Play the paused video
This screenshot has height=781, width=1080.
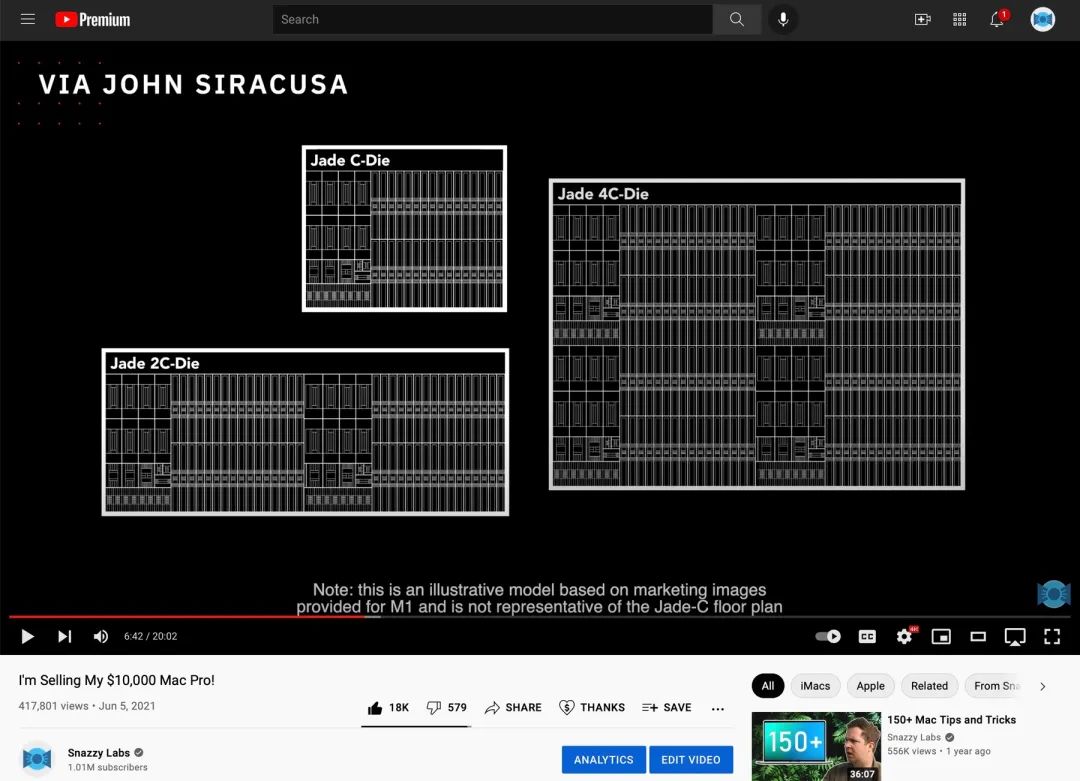(28, 636)
